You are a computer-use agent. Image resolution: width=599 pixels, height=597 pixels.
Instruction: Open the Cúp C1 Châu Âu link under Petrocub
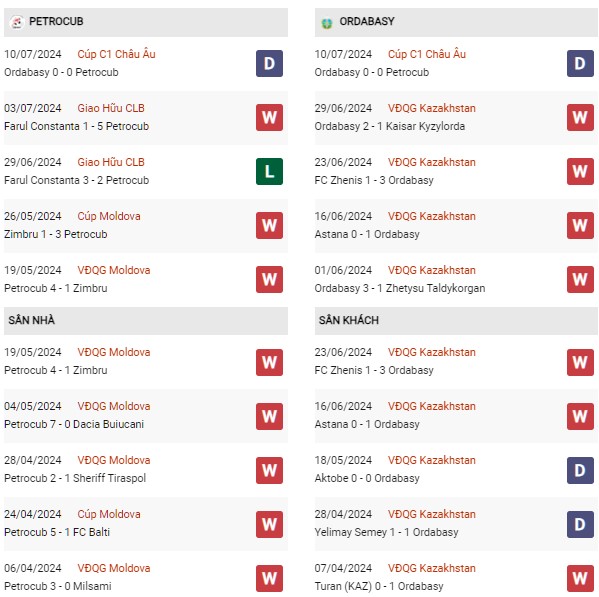point(117,54)
